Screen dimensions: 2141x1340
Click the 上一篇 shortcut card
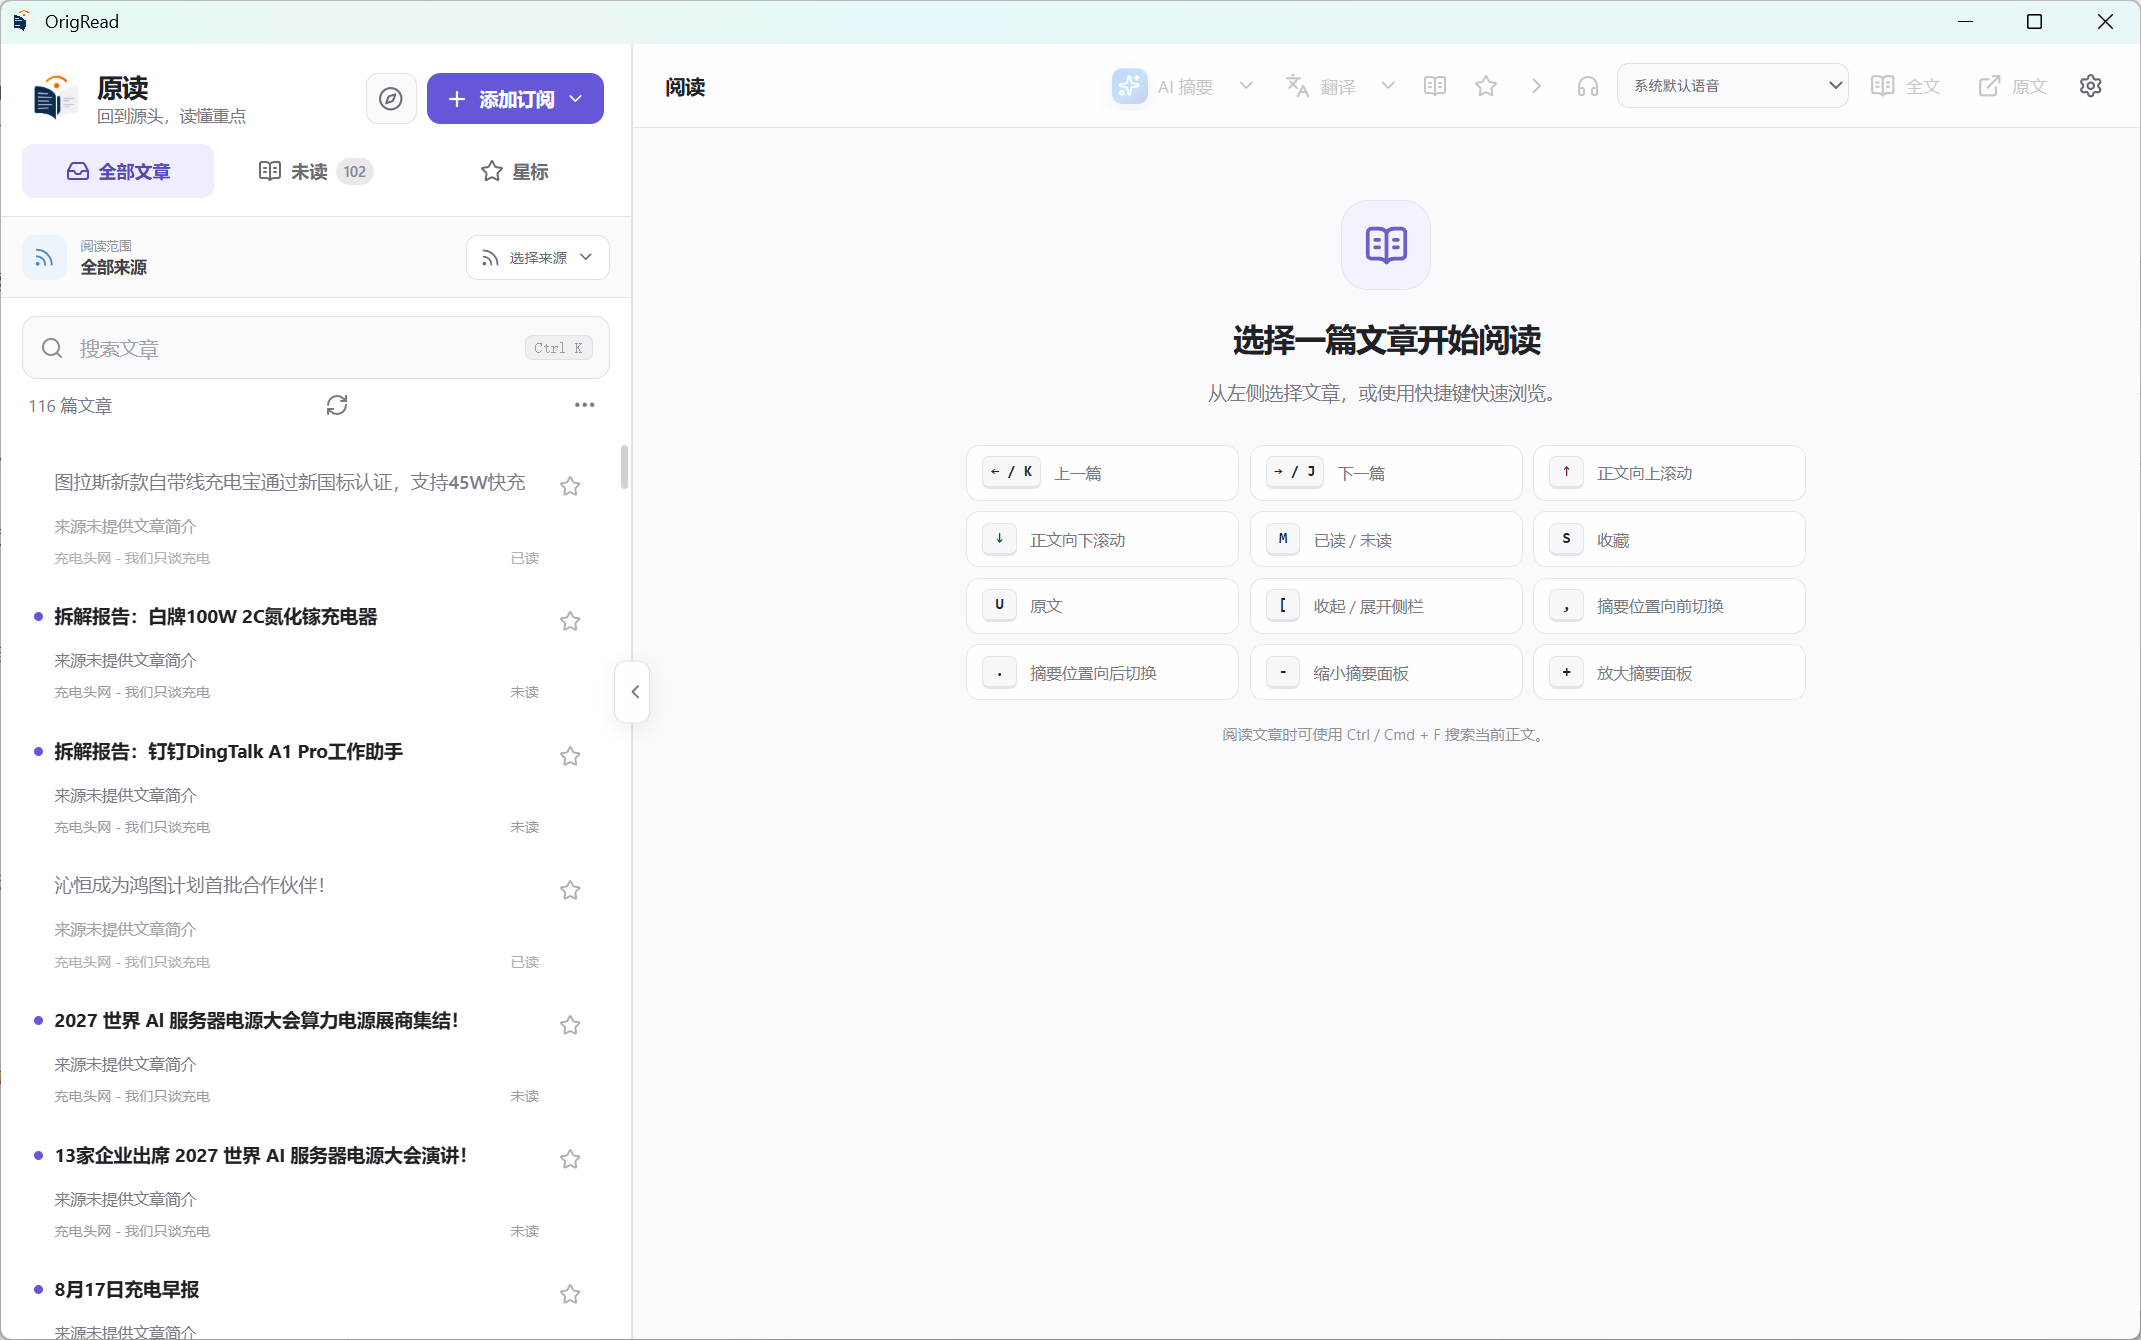(1102, 473)
